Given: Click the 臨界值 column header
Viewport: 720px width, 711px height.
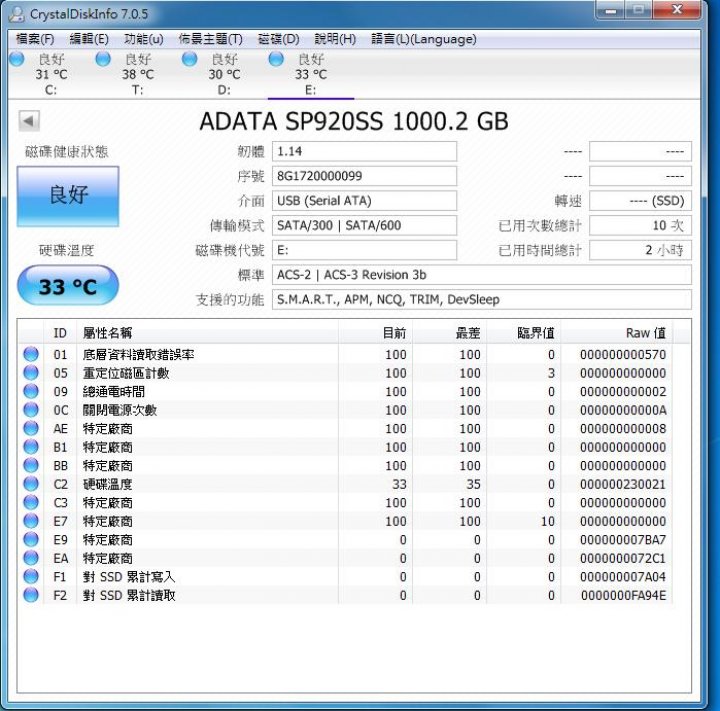Looking at the screenshot, I should pyautogui.click(x=523, y=333).
